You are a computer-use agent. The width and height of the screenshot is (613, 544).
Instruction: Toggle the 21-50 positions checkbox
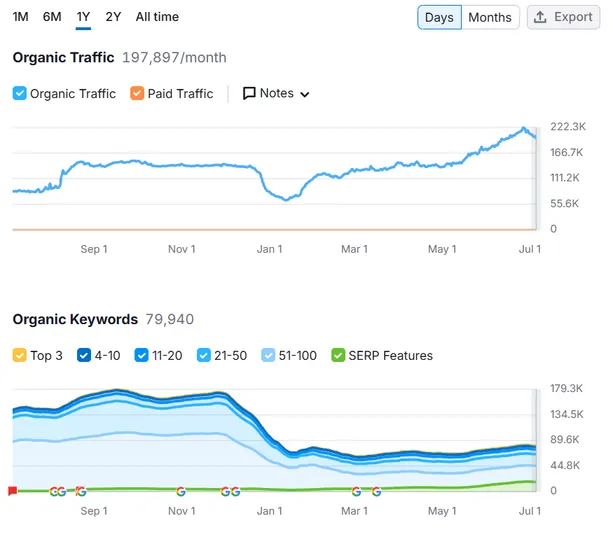point(204,355)
